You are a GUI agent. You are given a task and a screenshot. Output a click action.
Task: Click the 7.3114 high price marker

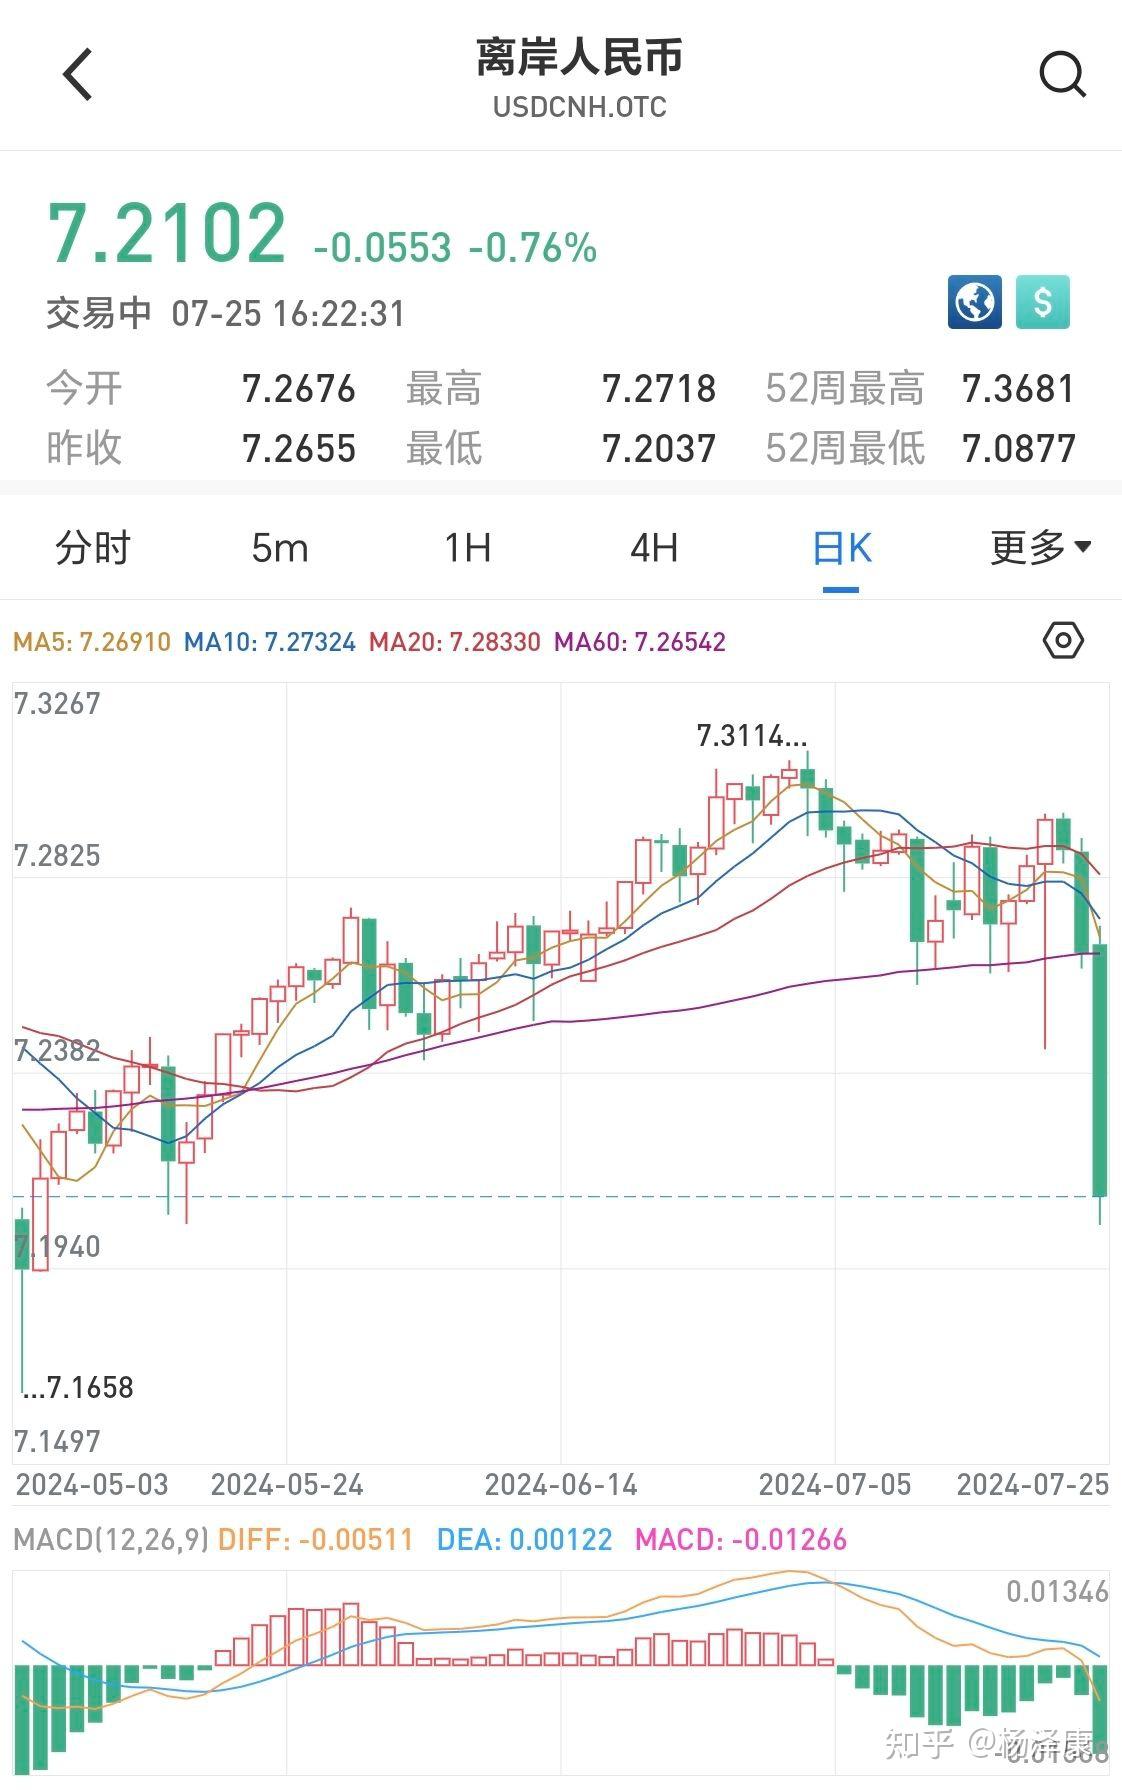tap(751, 737)
